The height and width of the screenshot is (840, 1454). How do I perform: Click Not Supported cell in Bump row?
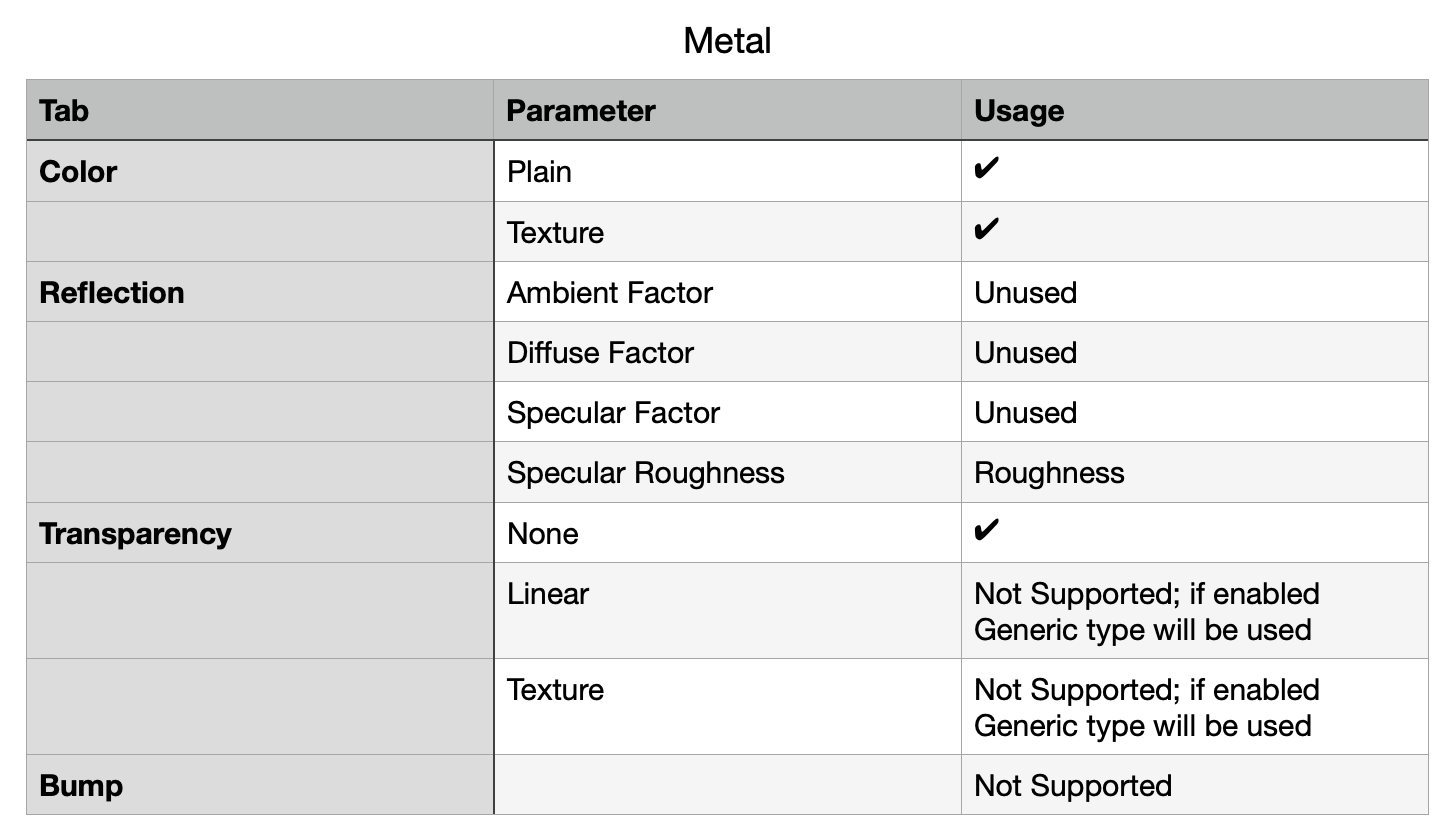click(1195, 785)
